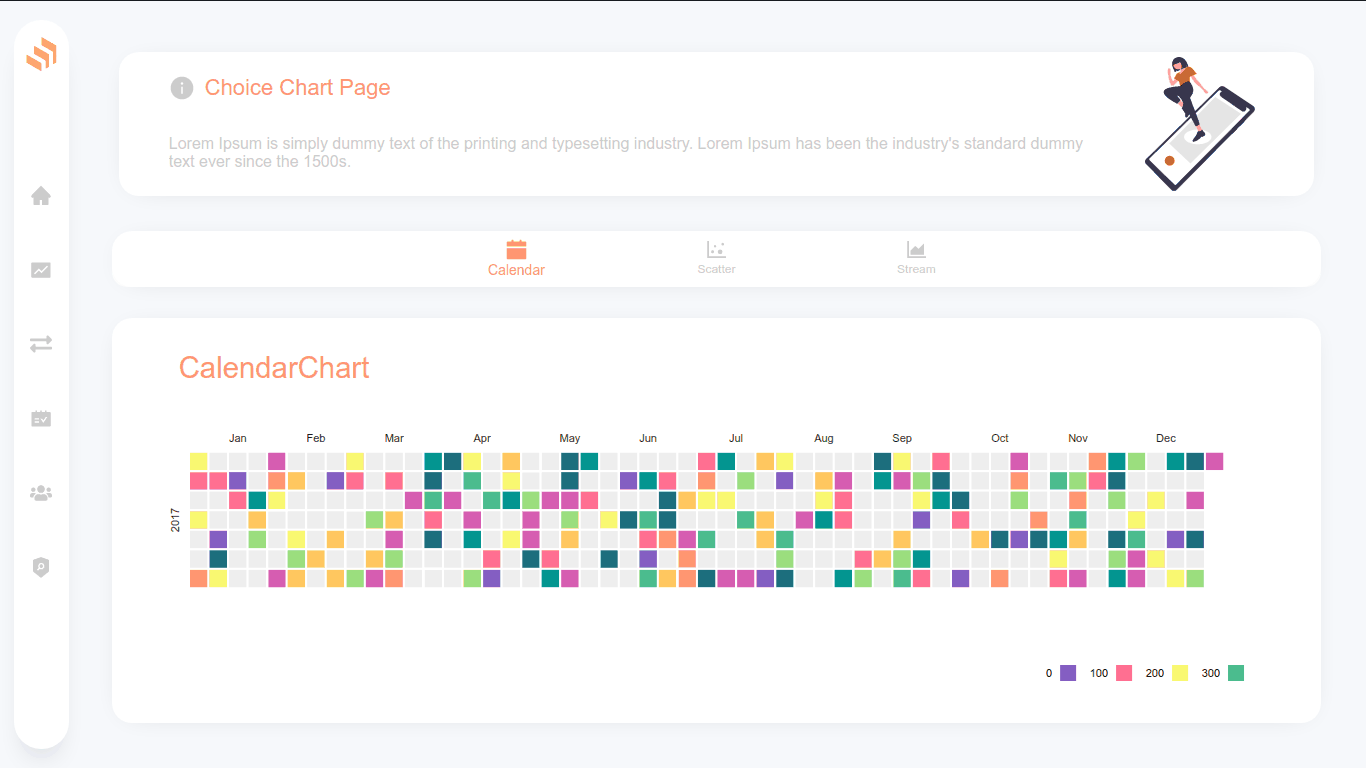This screenshot has width=1366, height=768.
Task: Click the shield search sidebar icon
Action: click(41, 567)
